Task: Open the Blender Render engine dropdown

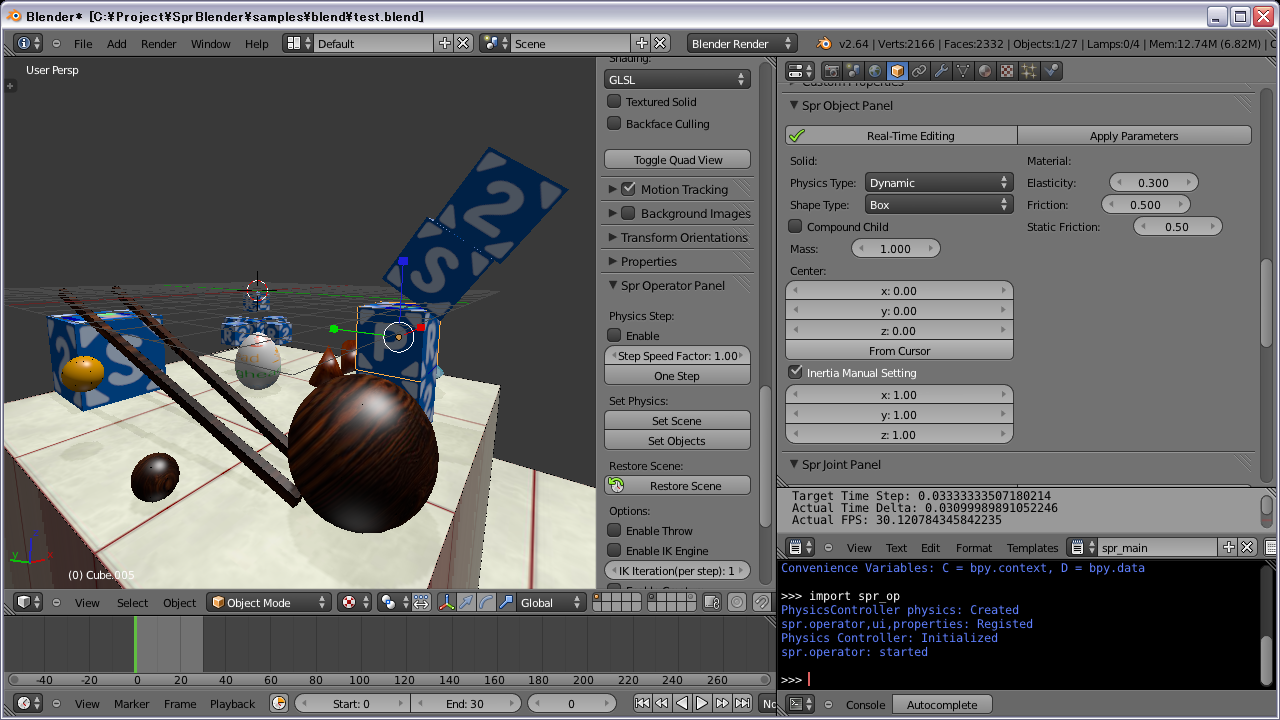Action: coord(742,43)
